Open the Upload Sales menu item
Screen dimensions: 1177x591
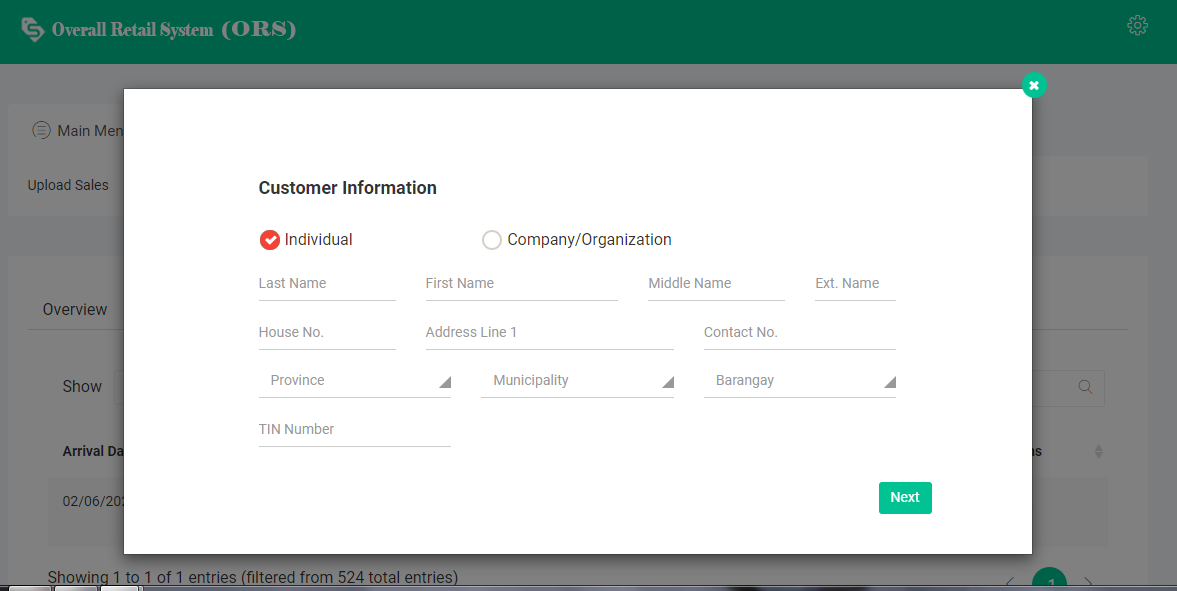pyautogui.click(x=68, y=185)
